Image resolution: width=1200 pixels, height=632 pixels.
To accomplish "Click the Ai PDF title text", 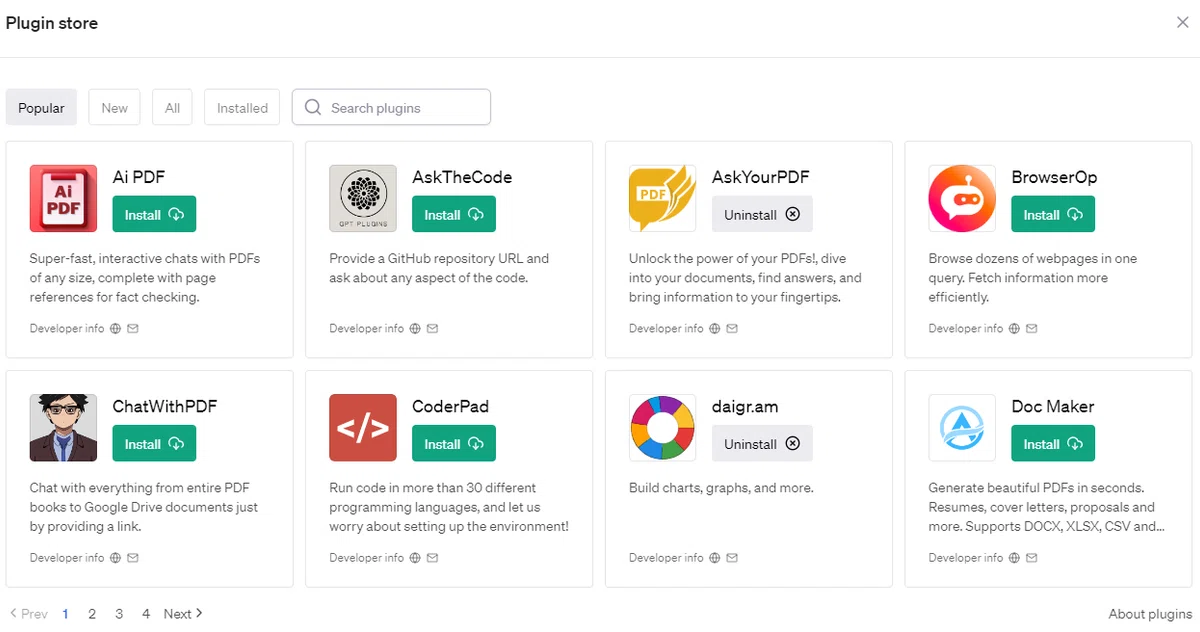I will click(x=139, y=177).
